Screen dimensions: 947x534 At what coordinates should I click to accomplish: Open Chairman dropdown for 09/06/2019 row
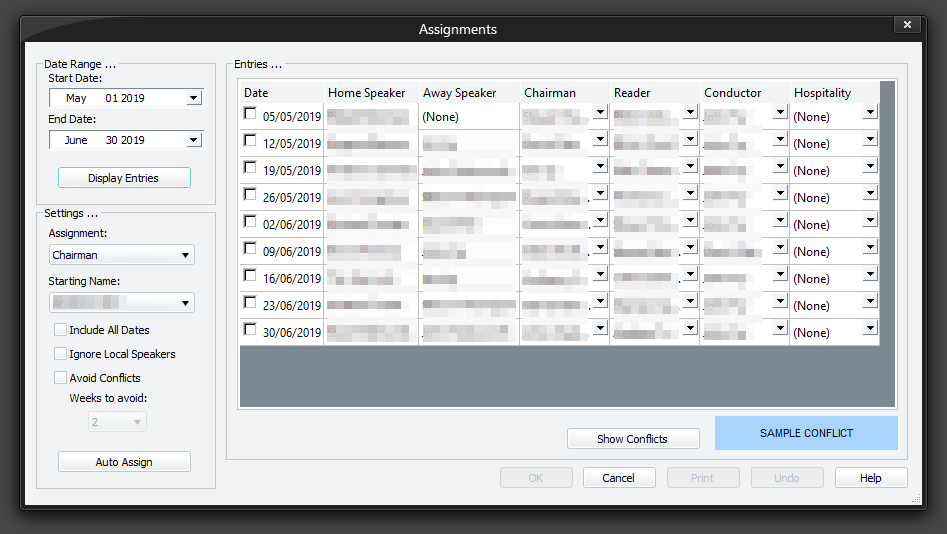(x=600, y=247)
